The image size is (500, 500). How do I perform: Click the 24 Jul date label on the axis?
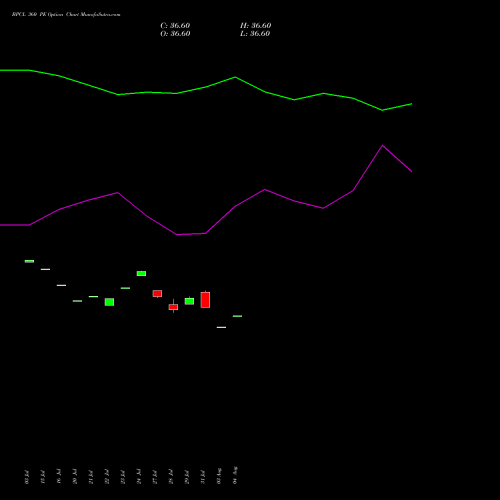139,476
